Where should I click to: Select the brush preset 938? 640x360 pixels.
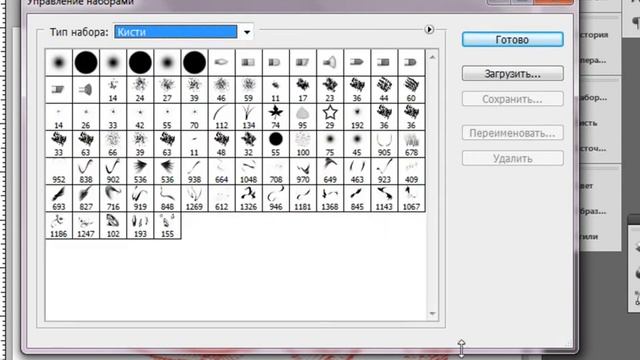tap(194, 171)
